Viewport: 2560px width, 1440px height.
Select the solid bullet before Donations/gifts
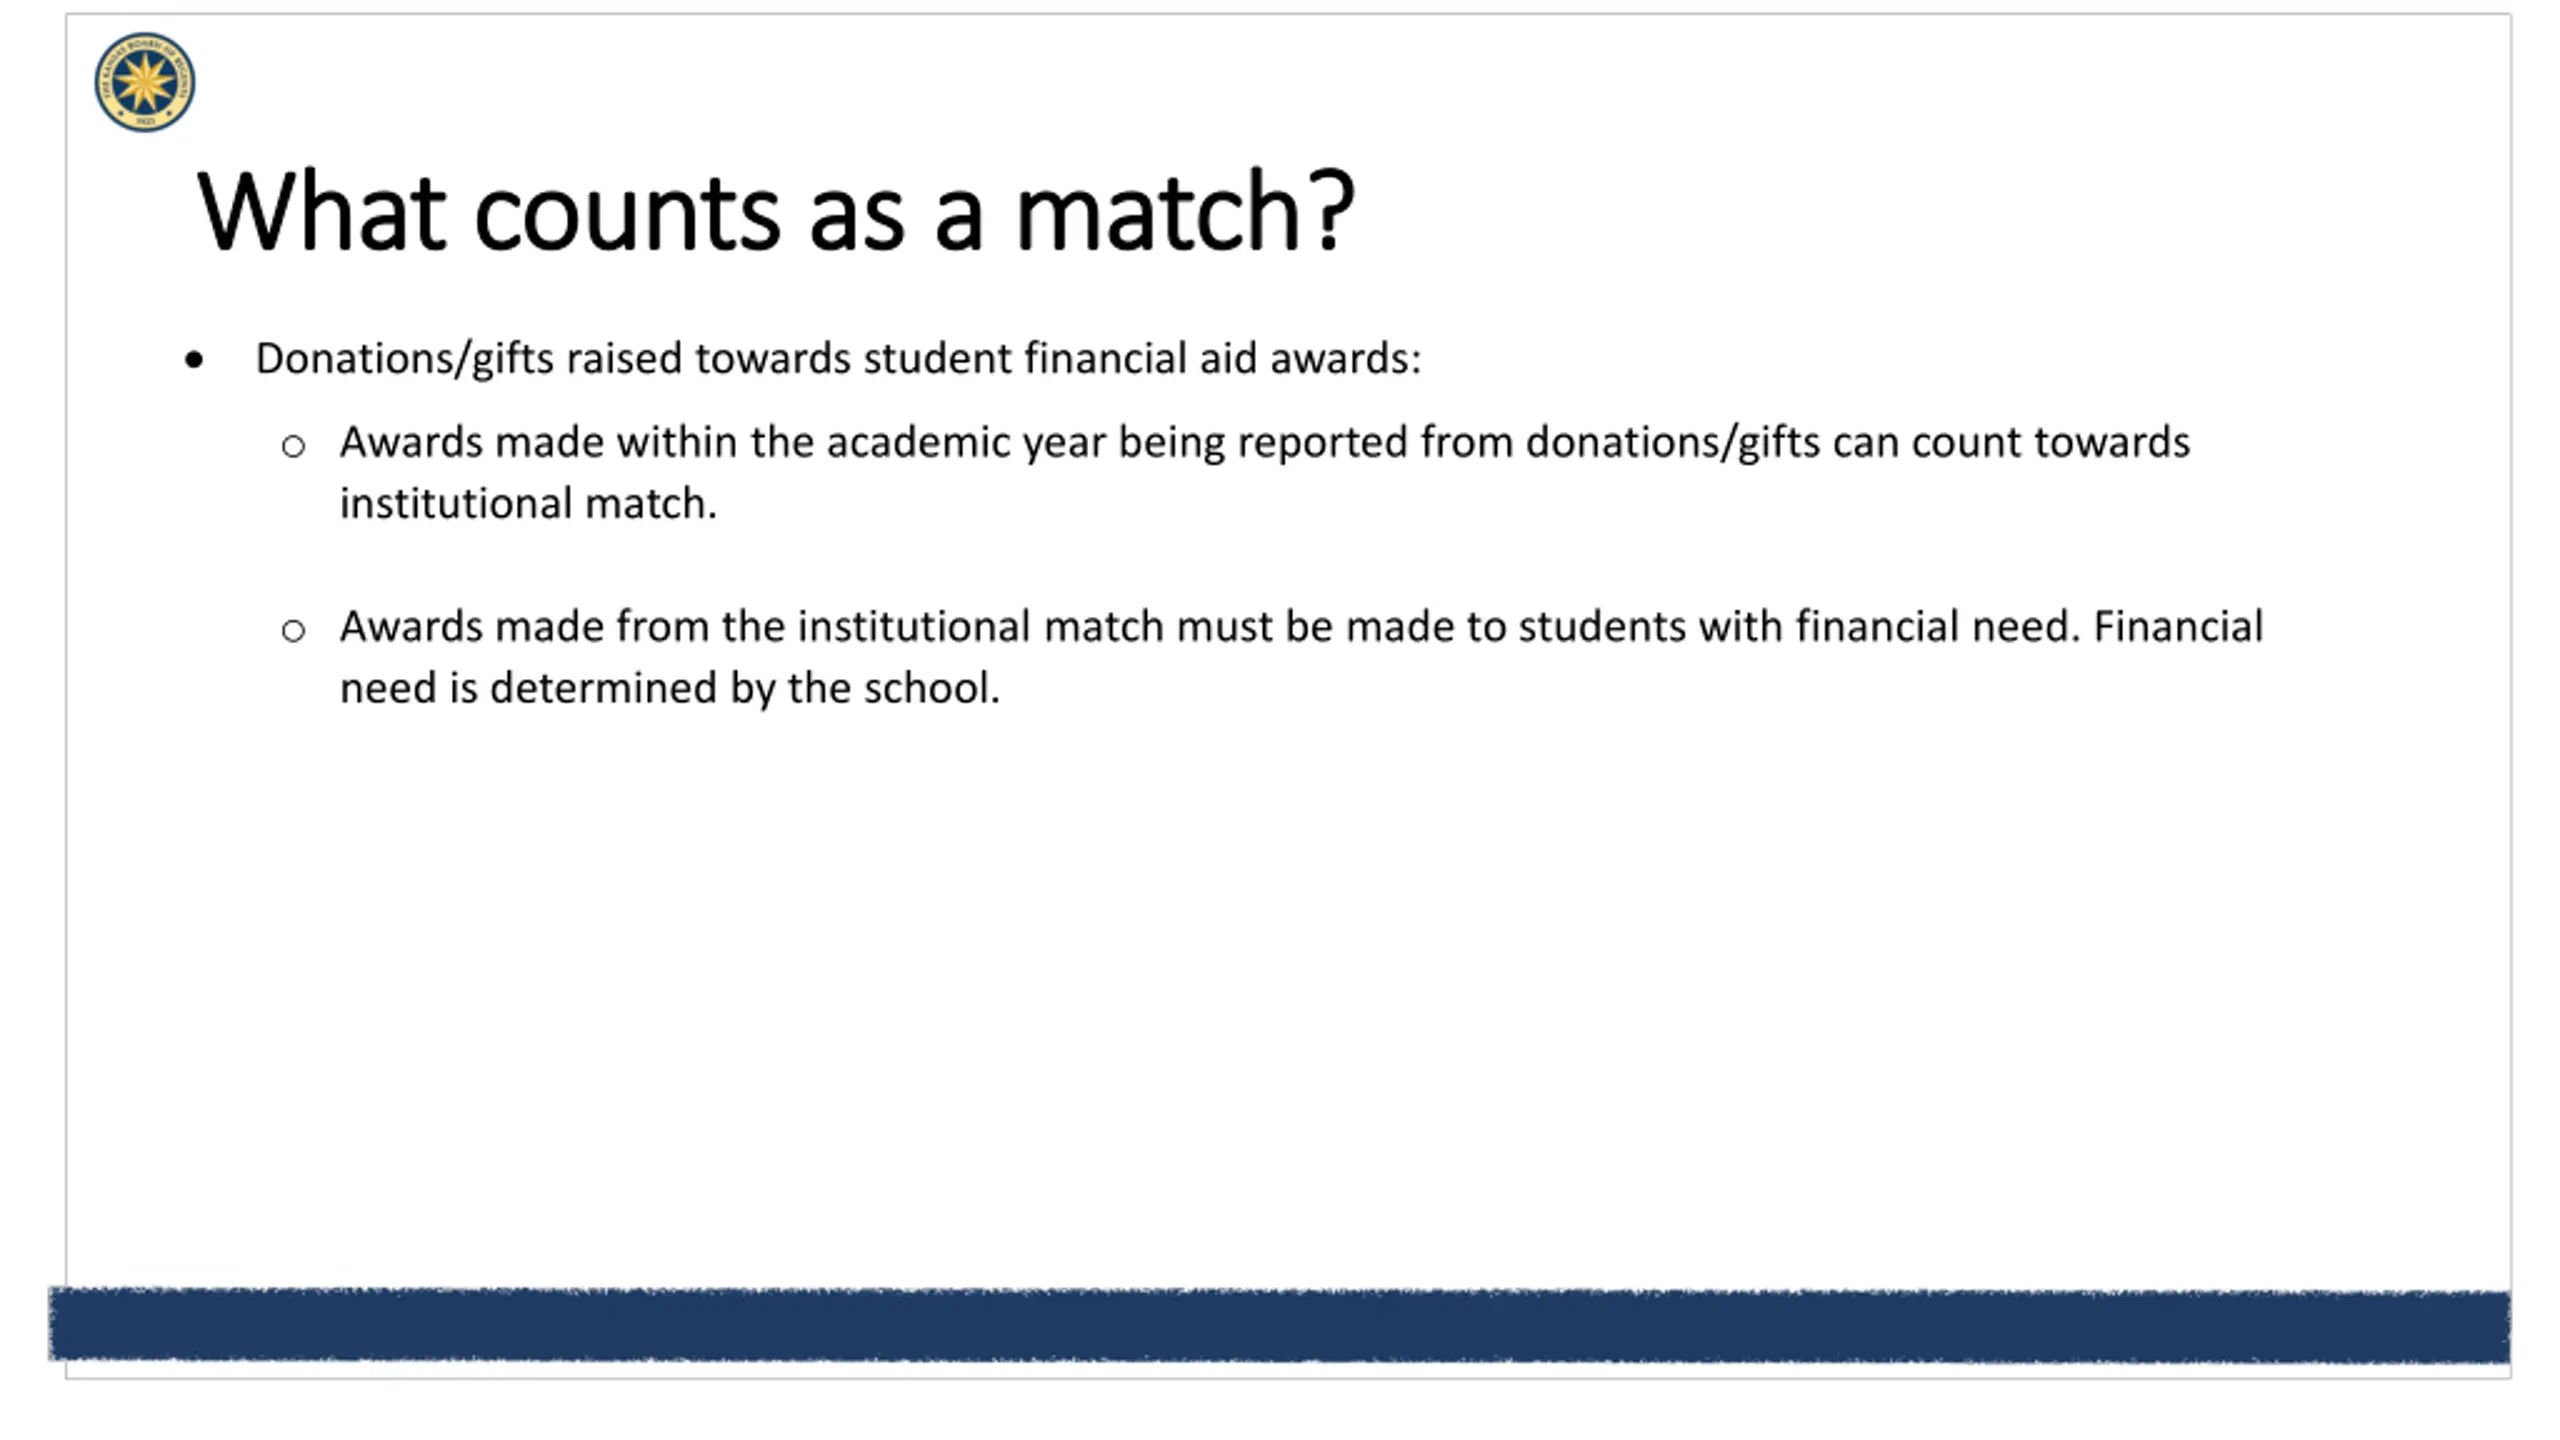click(194, 359)
